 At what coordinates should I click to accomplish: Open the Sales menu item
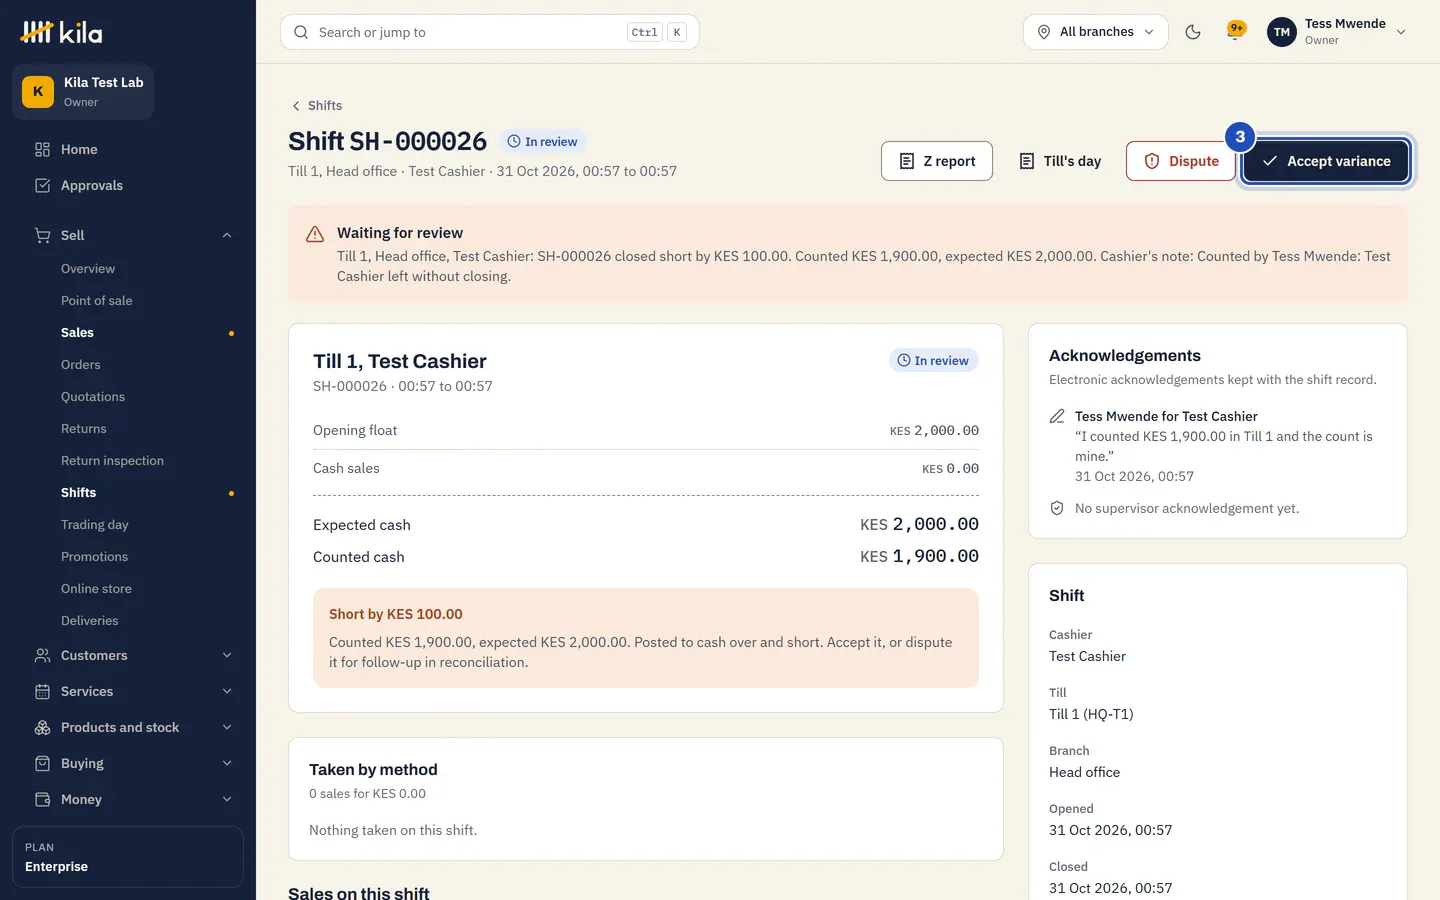tap(77, 332)
